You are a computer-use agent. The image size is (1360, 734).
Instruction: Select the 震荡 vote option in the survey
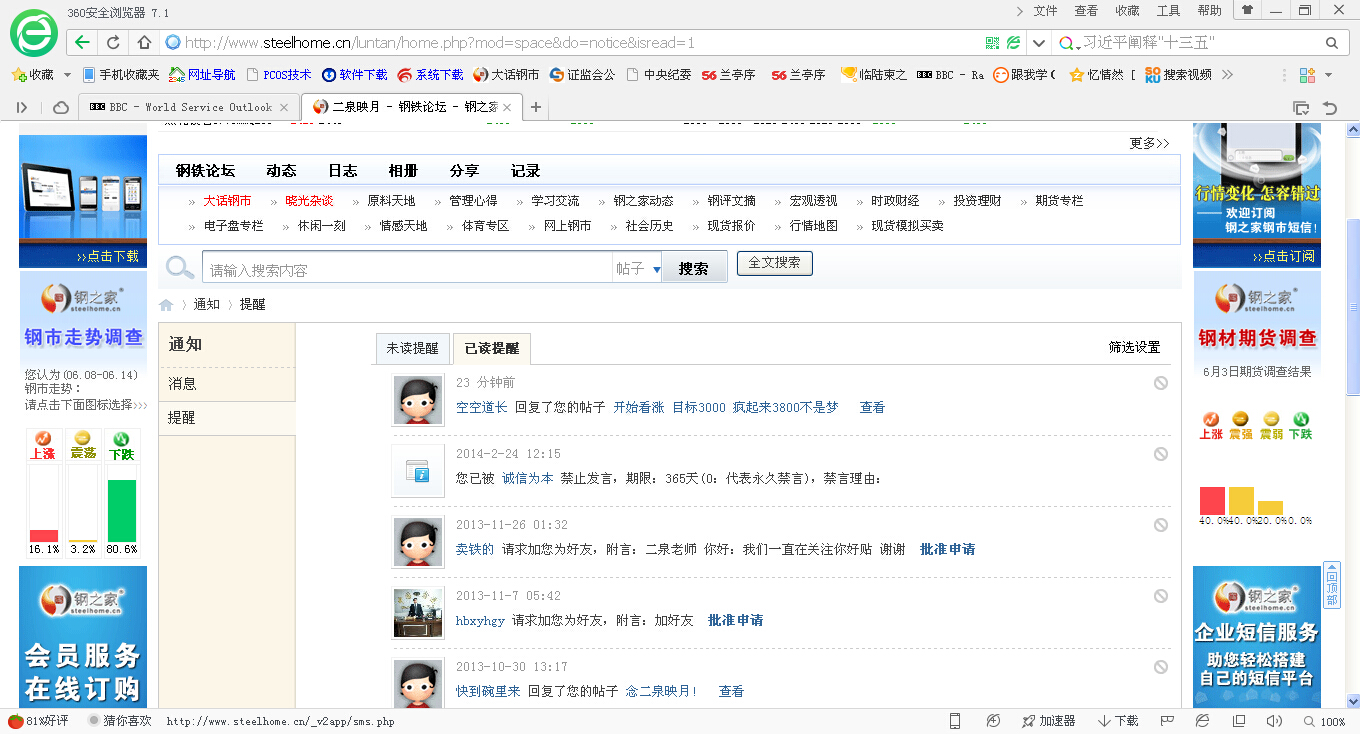coord(83,445)
